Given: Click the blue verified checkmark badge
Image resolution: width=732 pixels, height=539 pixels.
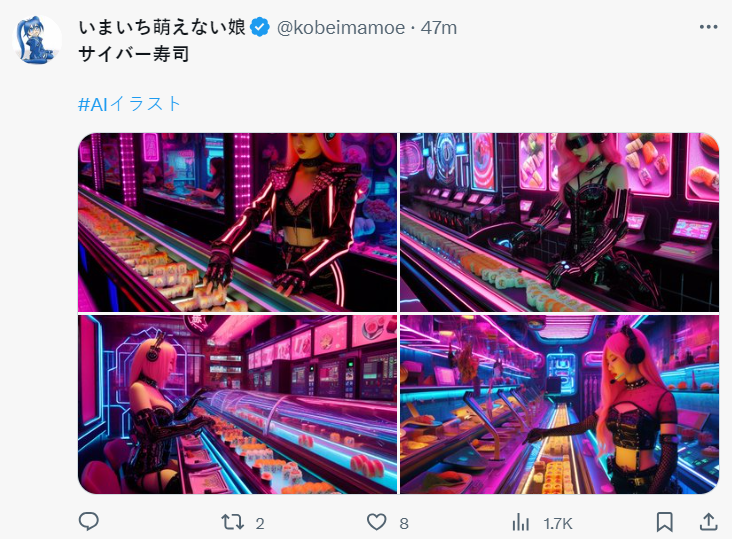Looking at the screenshot, I should point(260,27).
